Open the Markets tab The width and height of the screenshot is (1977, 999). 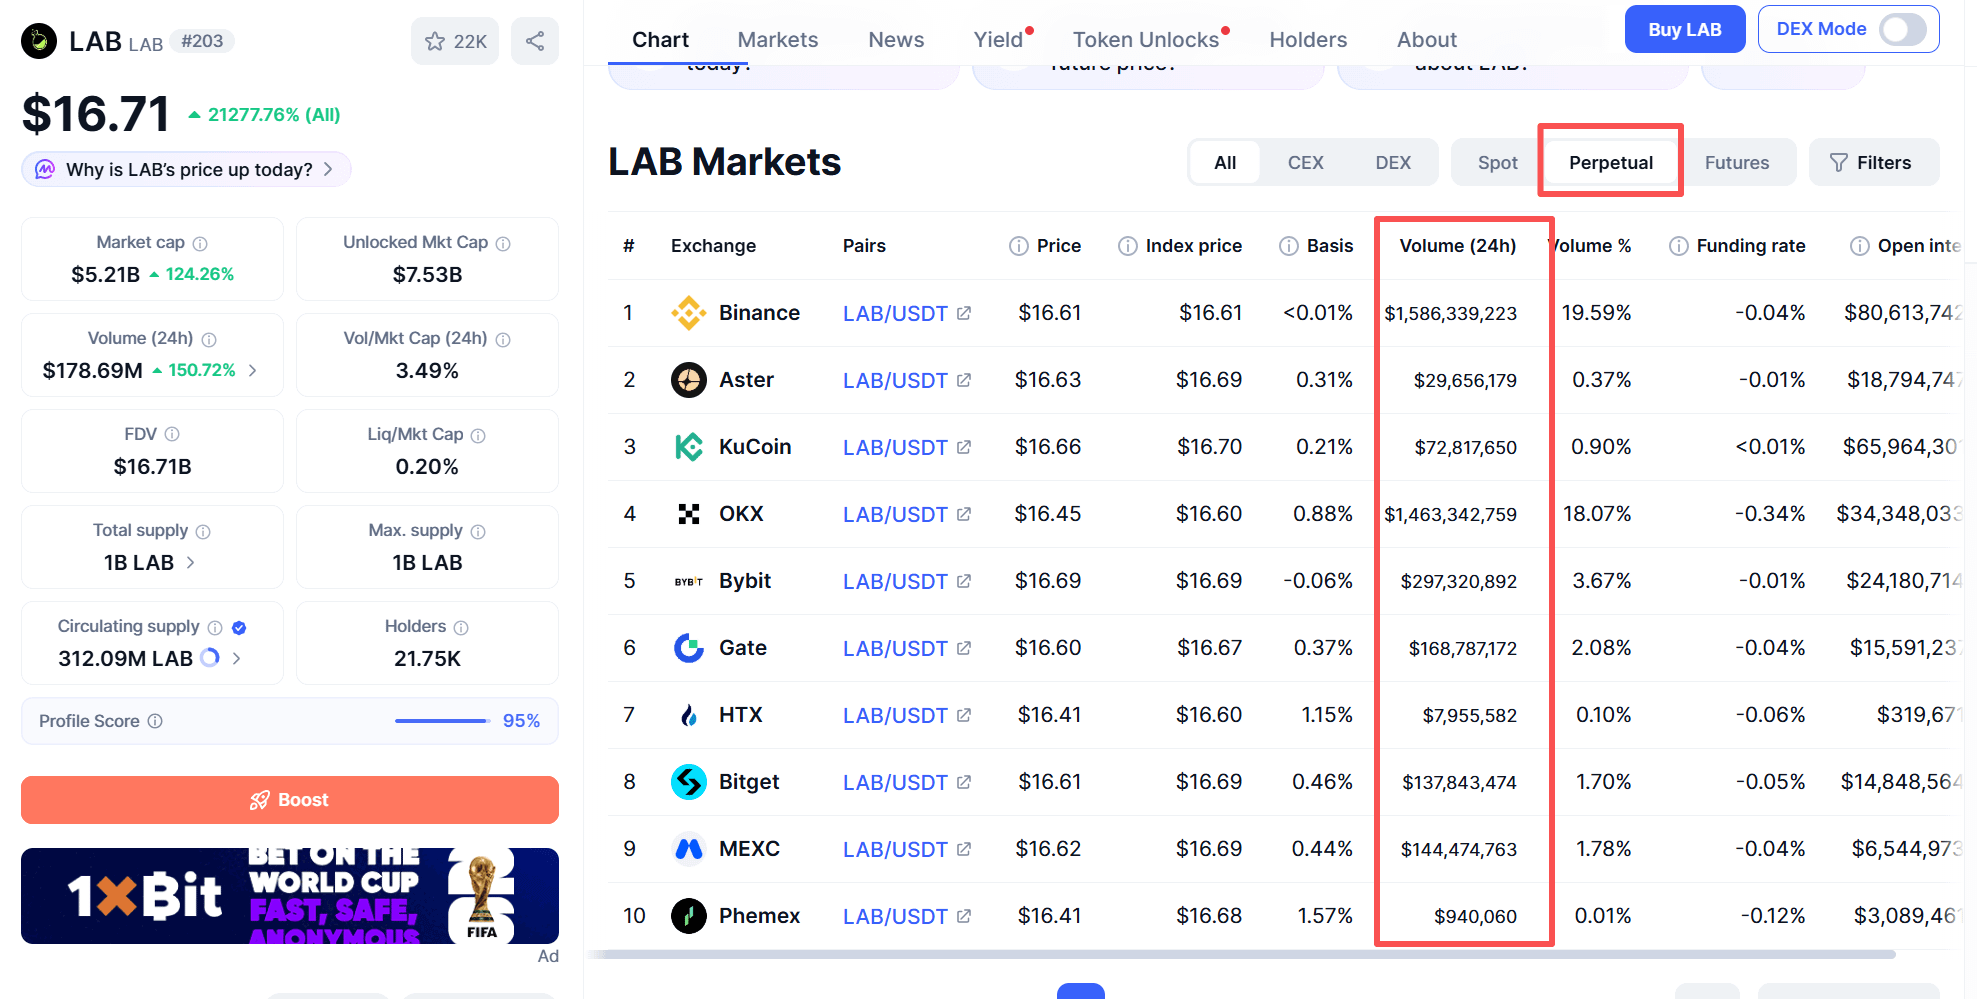[778, 40]
